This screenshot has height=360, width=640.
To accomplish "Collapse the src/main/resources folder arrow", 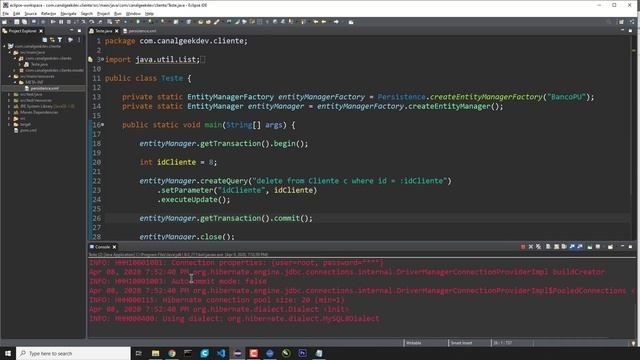I will [x=10, y=76].
